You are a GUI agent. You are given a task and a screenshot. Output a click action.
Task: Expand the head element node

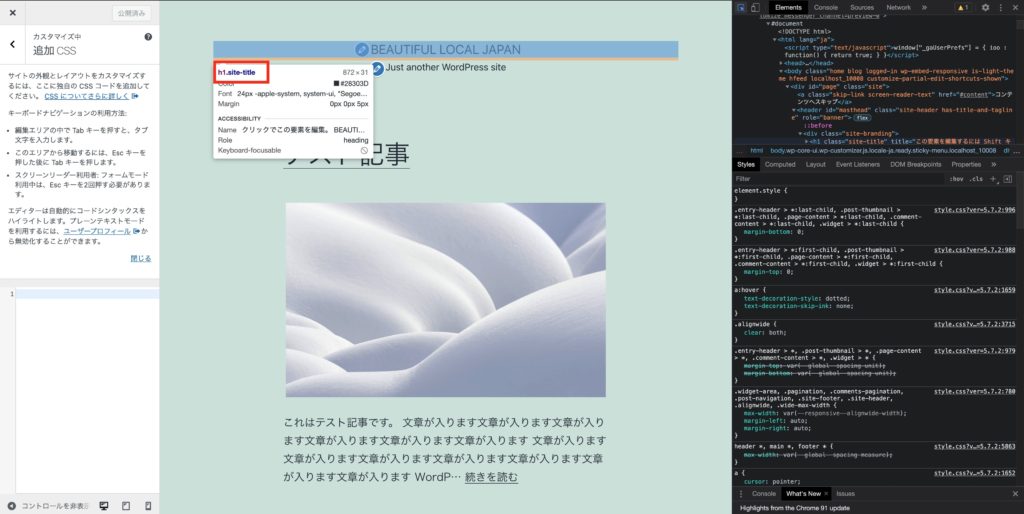click(782, 63)
